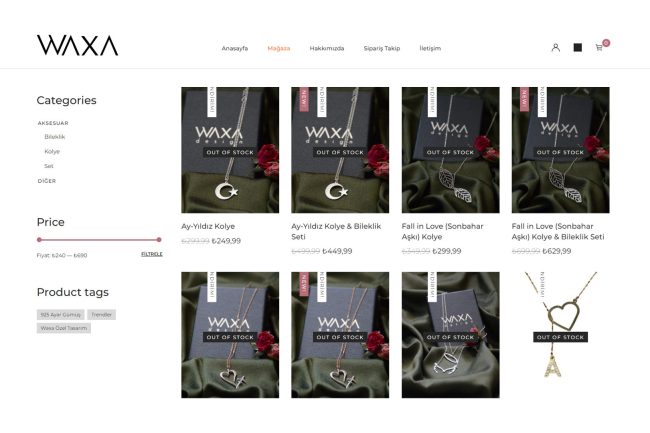This screenshot has width=650, height=433.
Task: Open the user account icon
Action: [555, 48]
